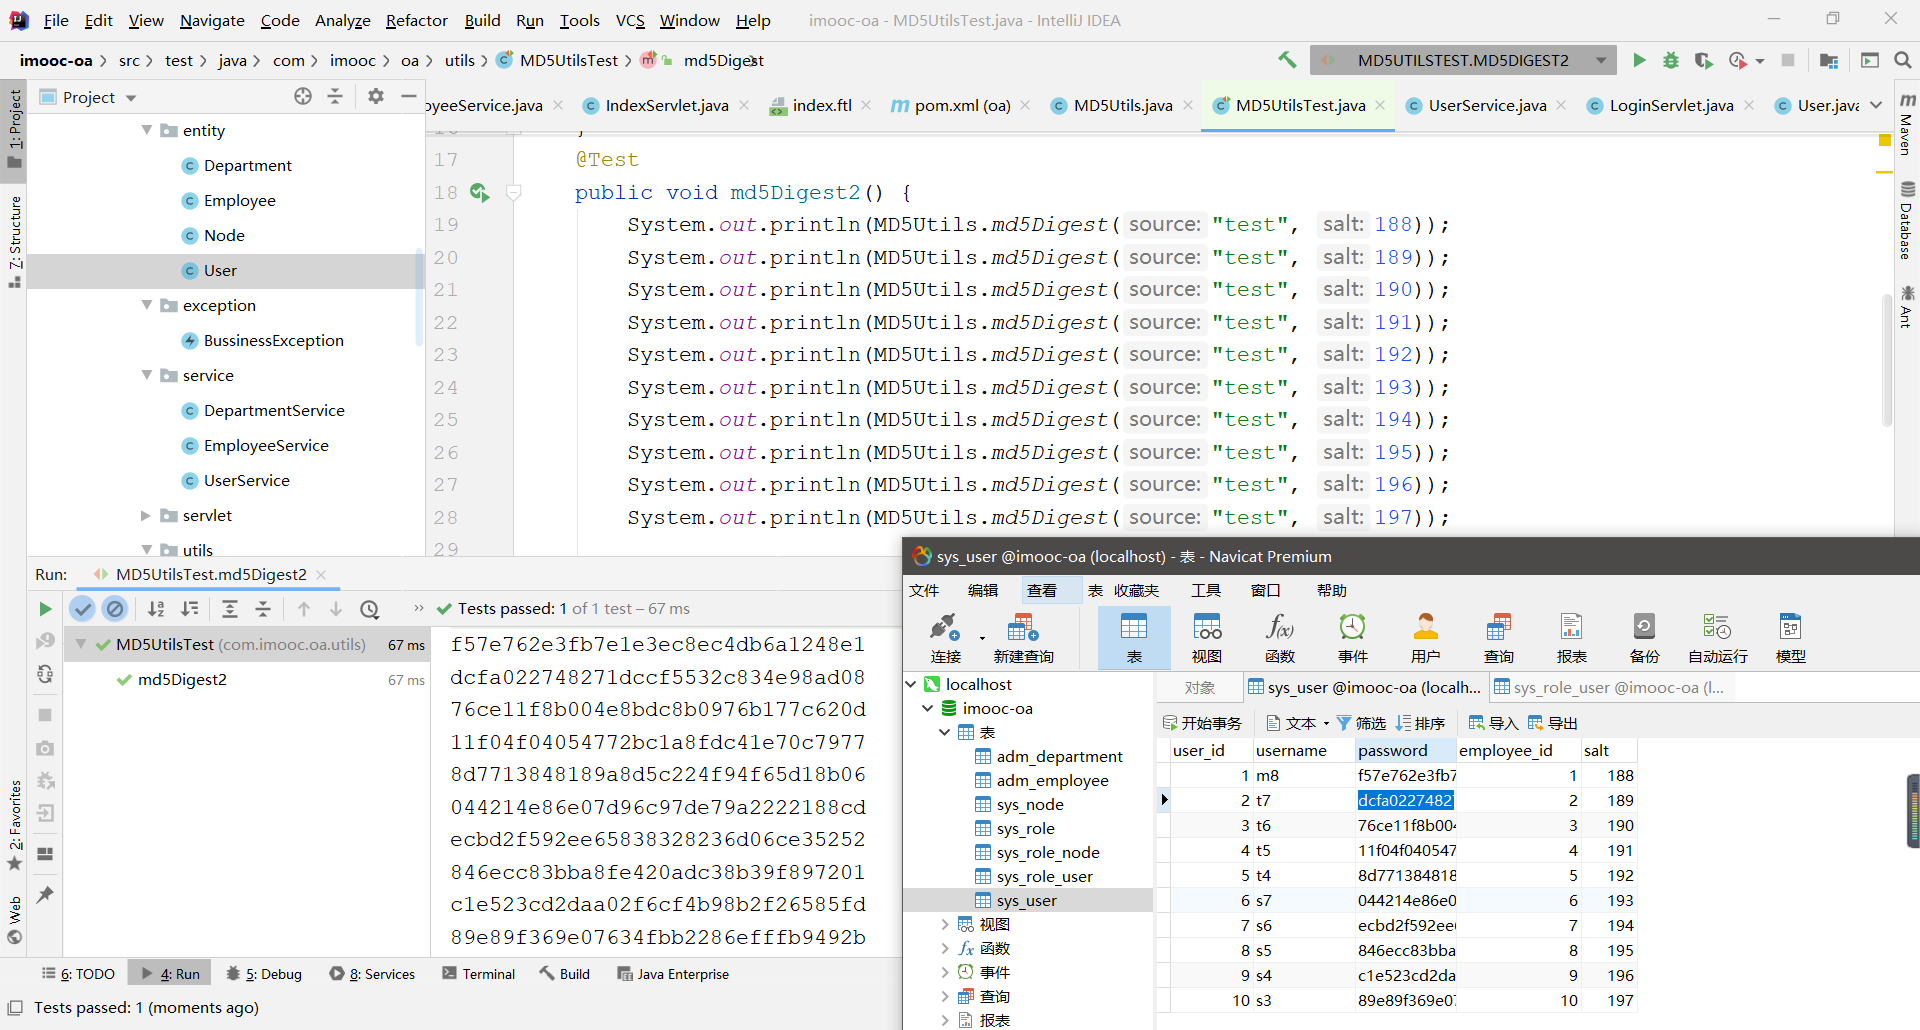
Task: Rerun tests in Run panel
Action: pyautogui.click(x=45, y=609)
